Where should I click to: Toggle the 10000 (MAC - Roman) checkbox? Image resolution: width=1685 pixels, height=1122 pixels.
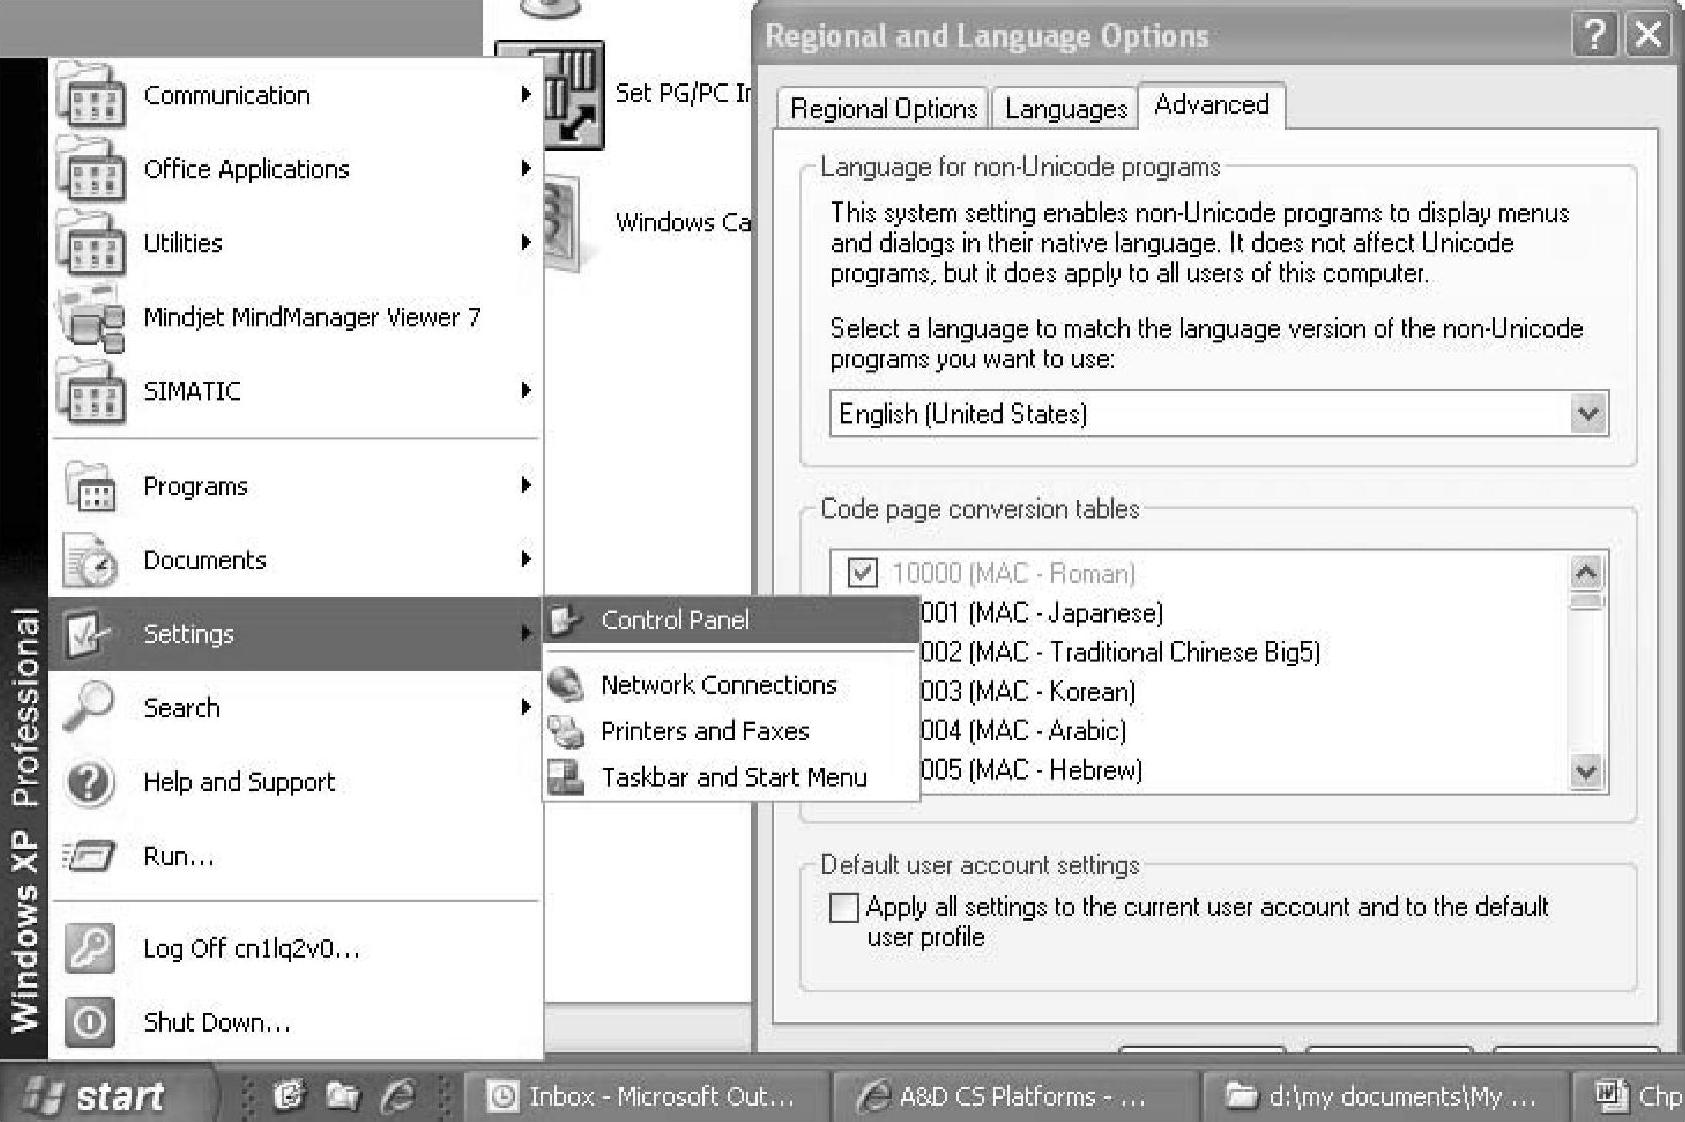click(x=862, y=573)
